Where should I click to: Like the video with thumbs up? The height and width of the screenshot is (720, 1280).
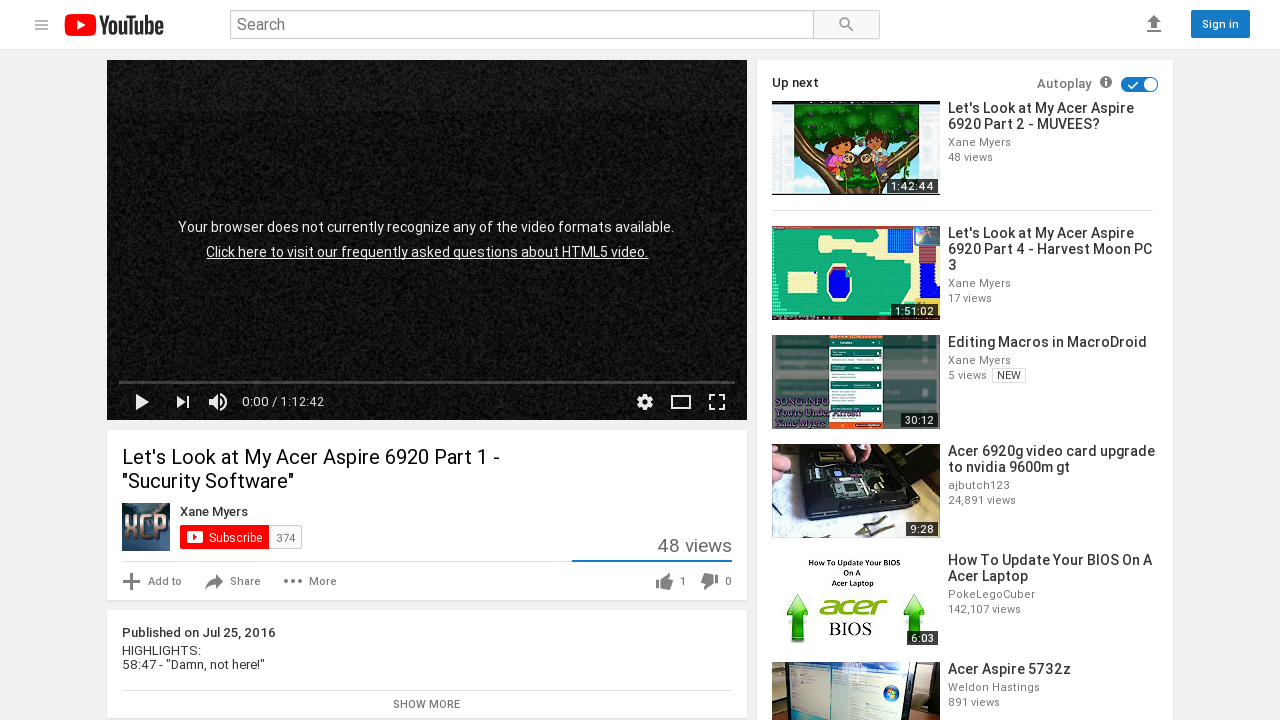(665, 582)
